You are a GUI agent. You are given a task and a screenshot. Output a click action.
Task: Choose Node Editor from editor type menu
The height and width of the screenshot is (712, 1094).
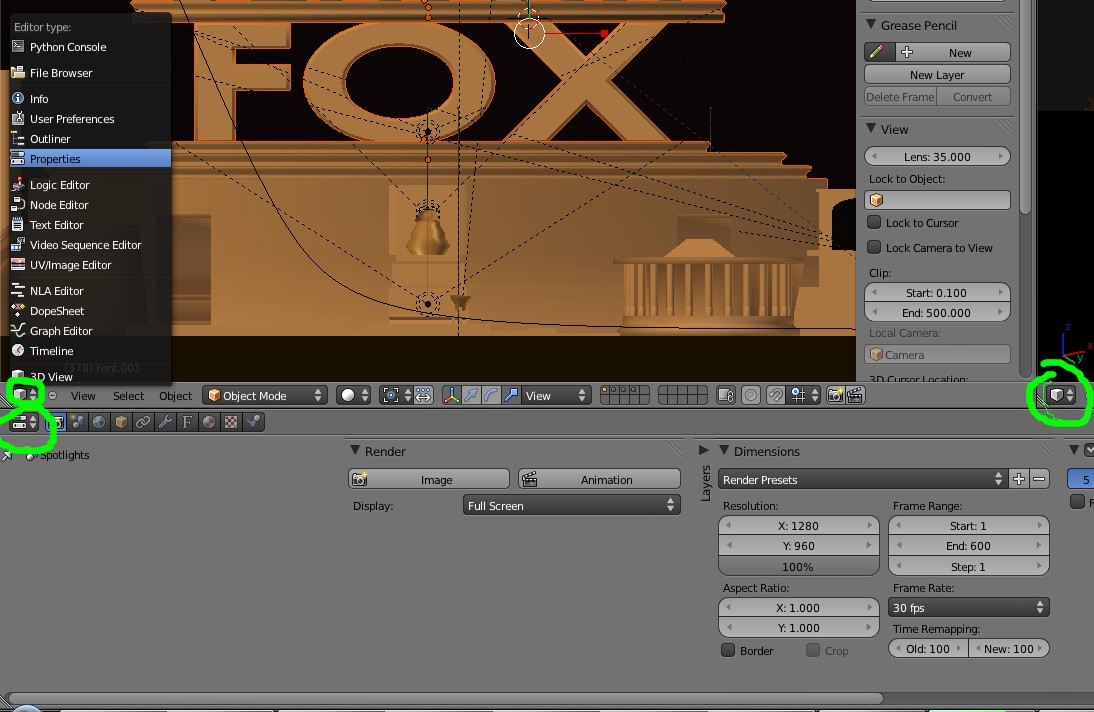[59, 205]
